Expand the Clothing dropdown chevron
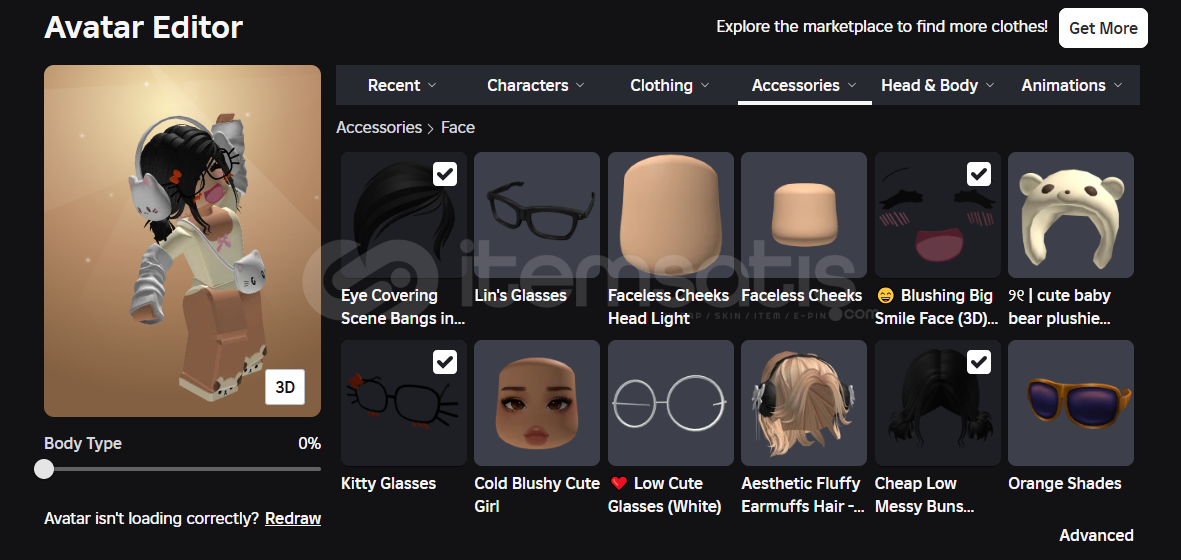1181x560 pixels. [x=705, y=85]
